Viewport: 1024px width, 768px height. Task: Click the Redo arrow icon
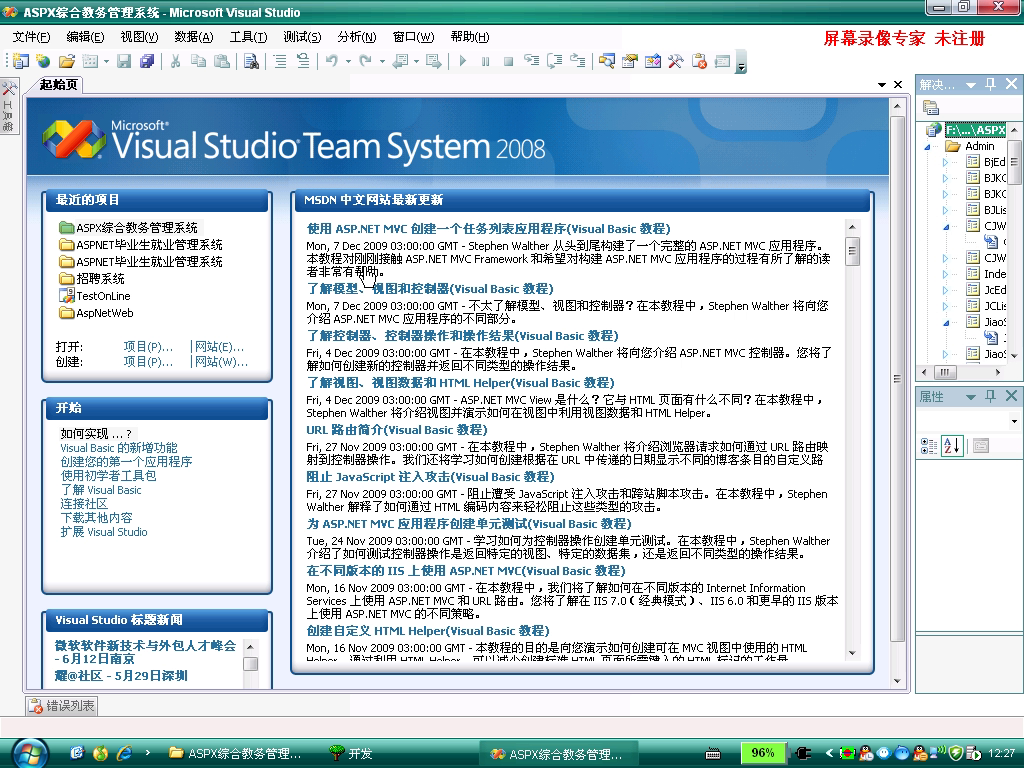(366, 61)
